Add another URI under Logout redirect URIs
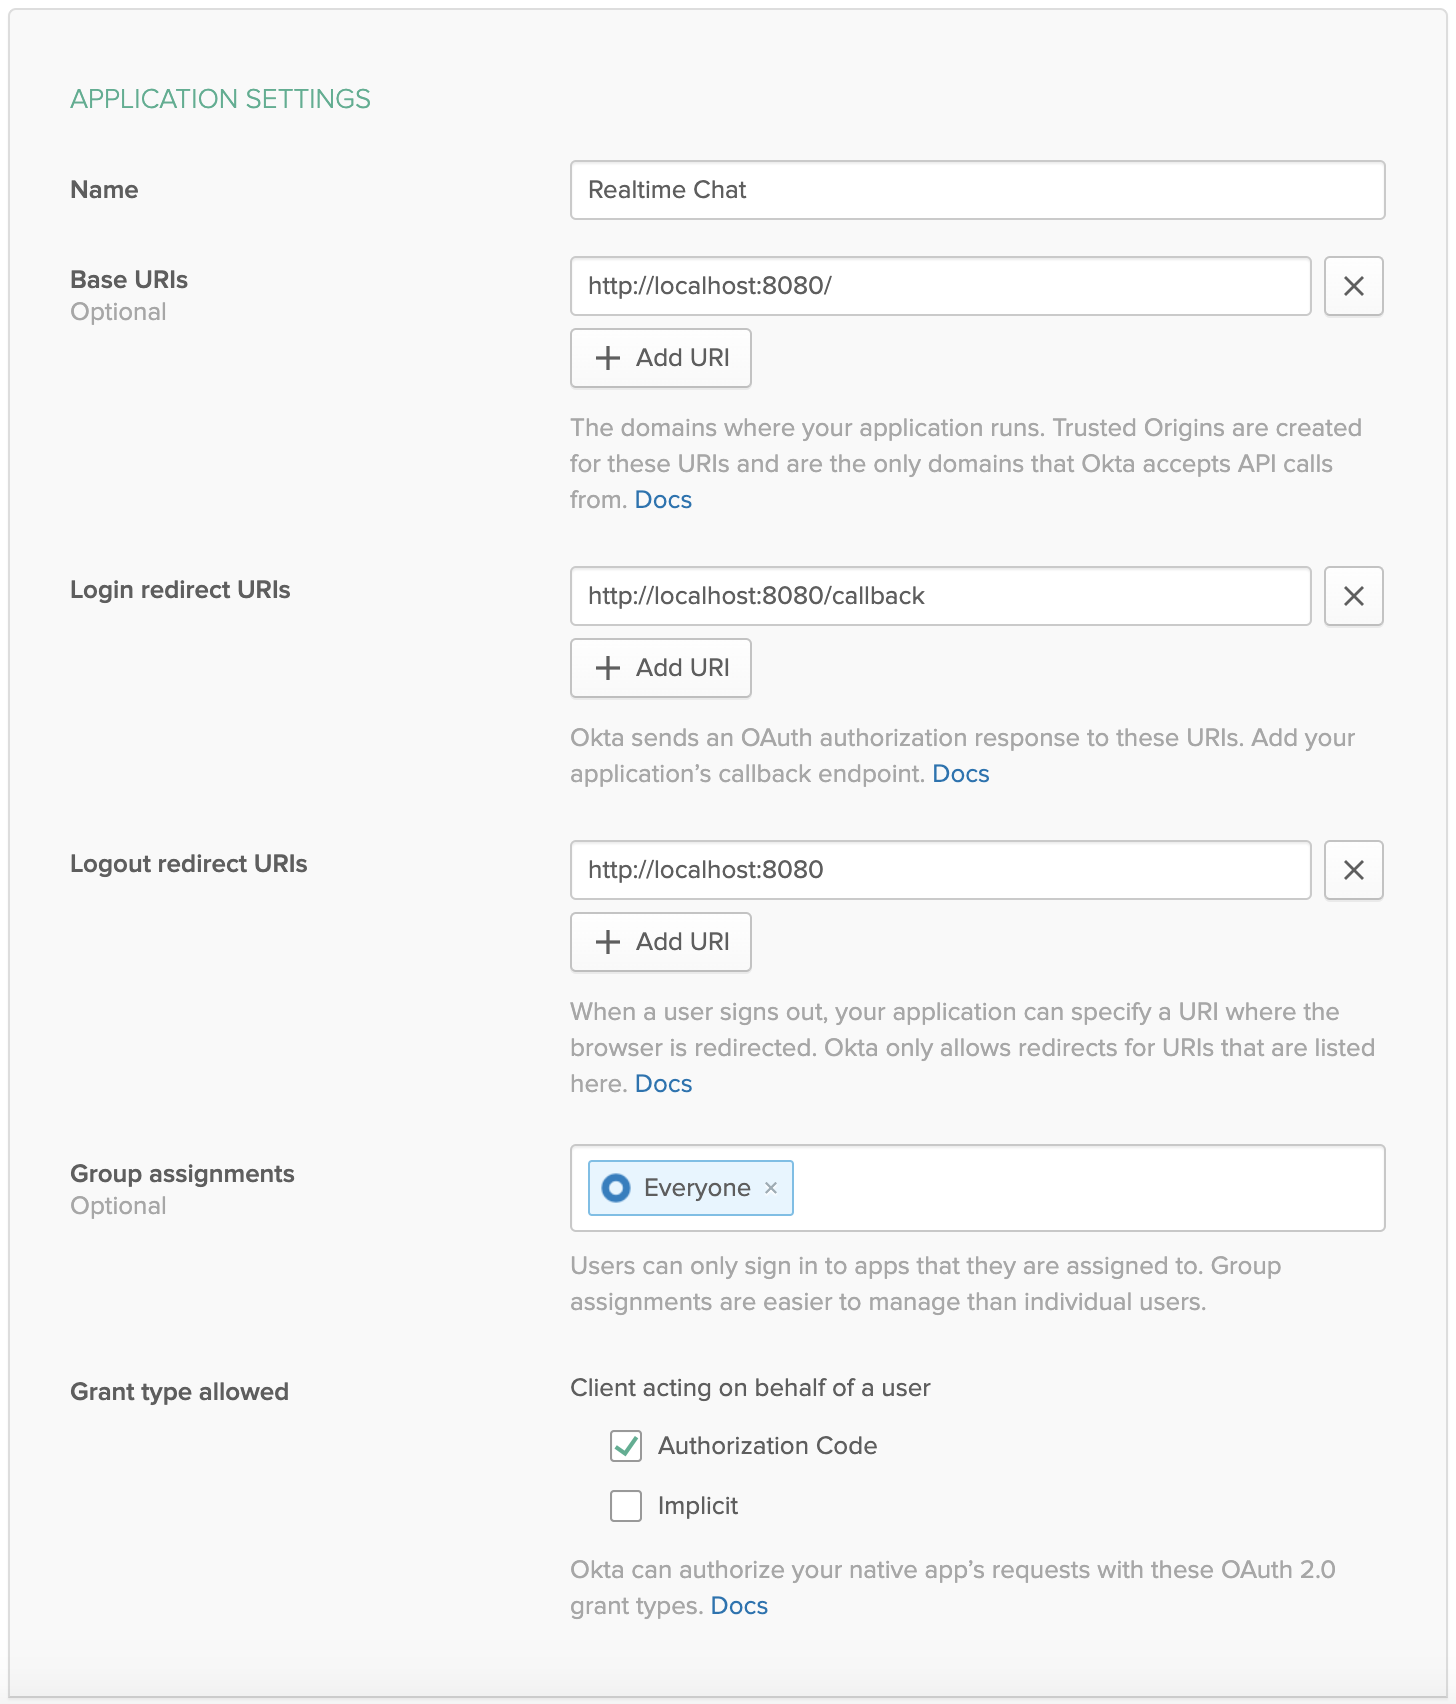Image resolution: width=1456 pixels, height=1704 pixels. click(x=661, y=942)
